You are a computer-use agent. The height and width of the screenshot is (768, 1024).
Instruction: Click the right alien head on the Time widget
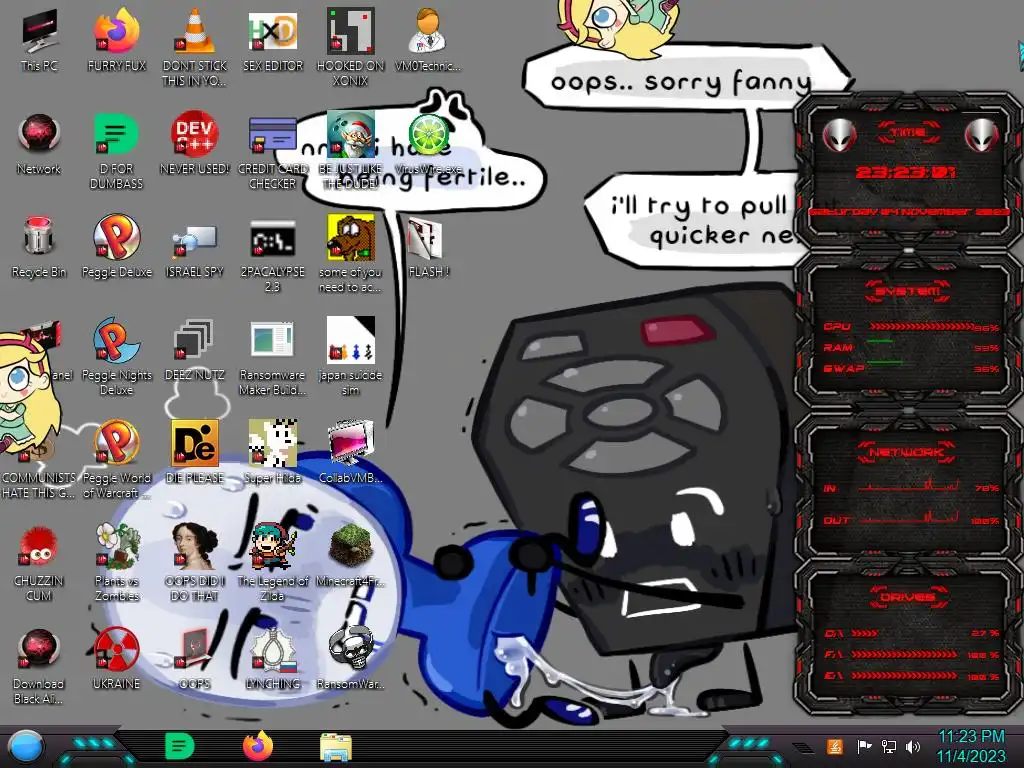tap(981, 136)
